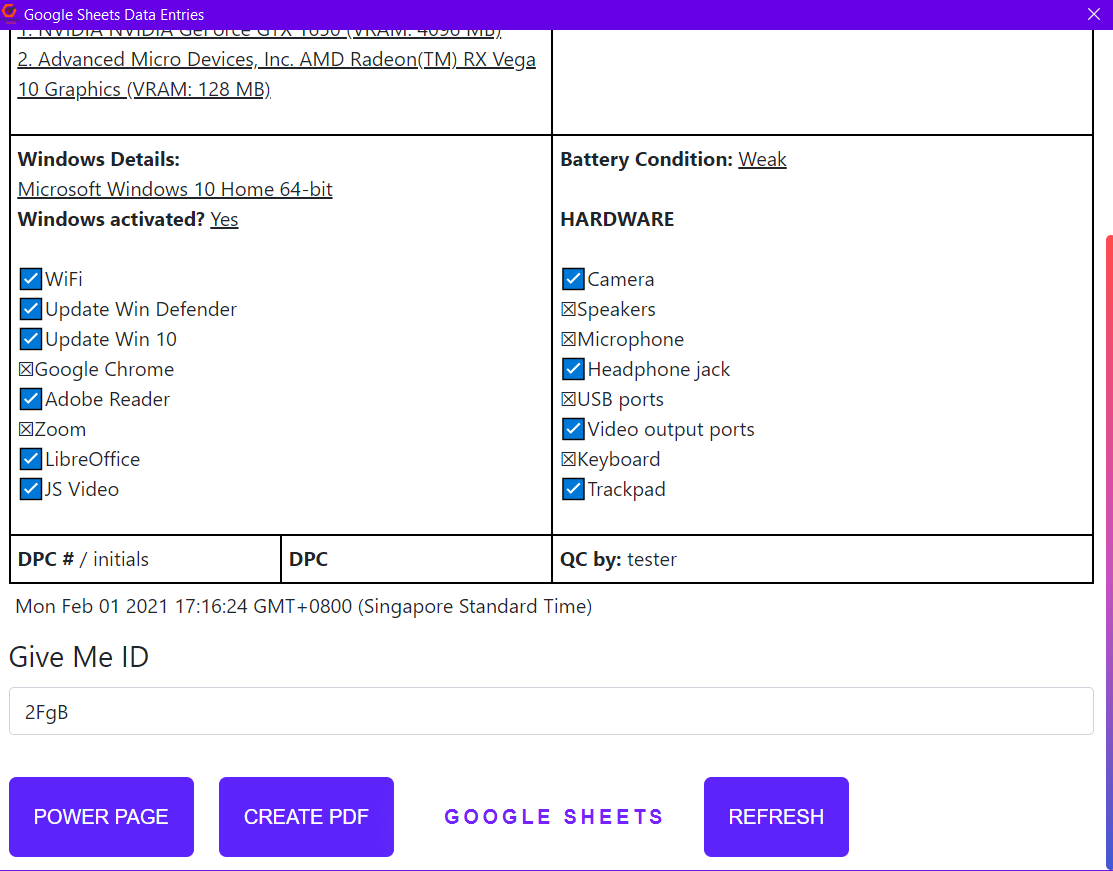The image size is (1113, 871).
Task: Check the Google Chrome crossed box
Action: click(x=26, y=370)
